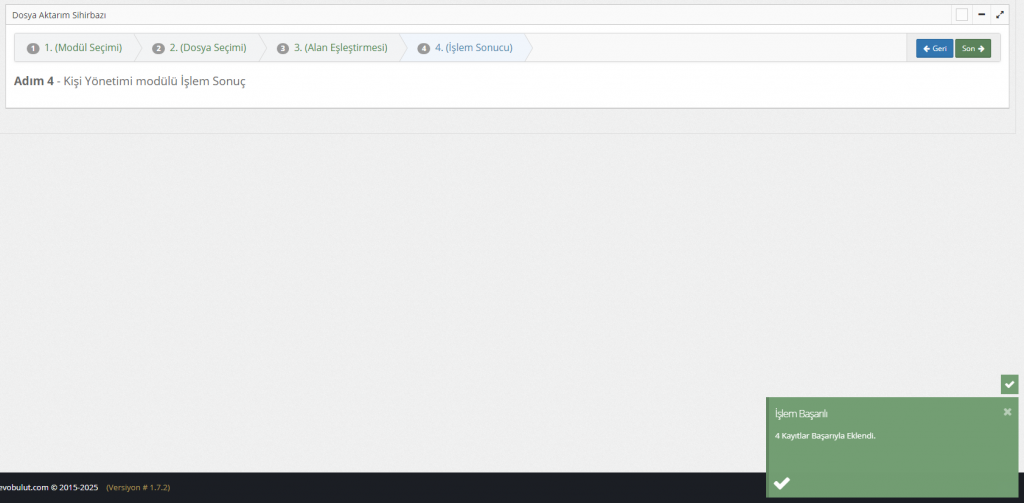Dismiss the İşlem Başarılı notification

[x=1007, y=411]
